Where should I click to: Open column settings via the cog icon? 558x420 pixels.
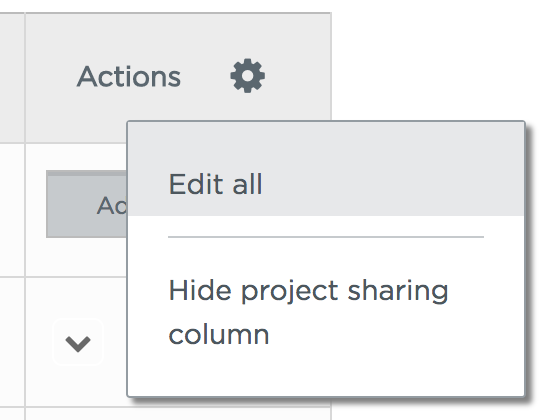[x=248, y=76]
